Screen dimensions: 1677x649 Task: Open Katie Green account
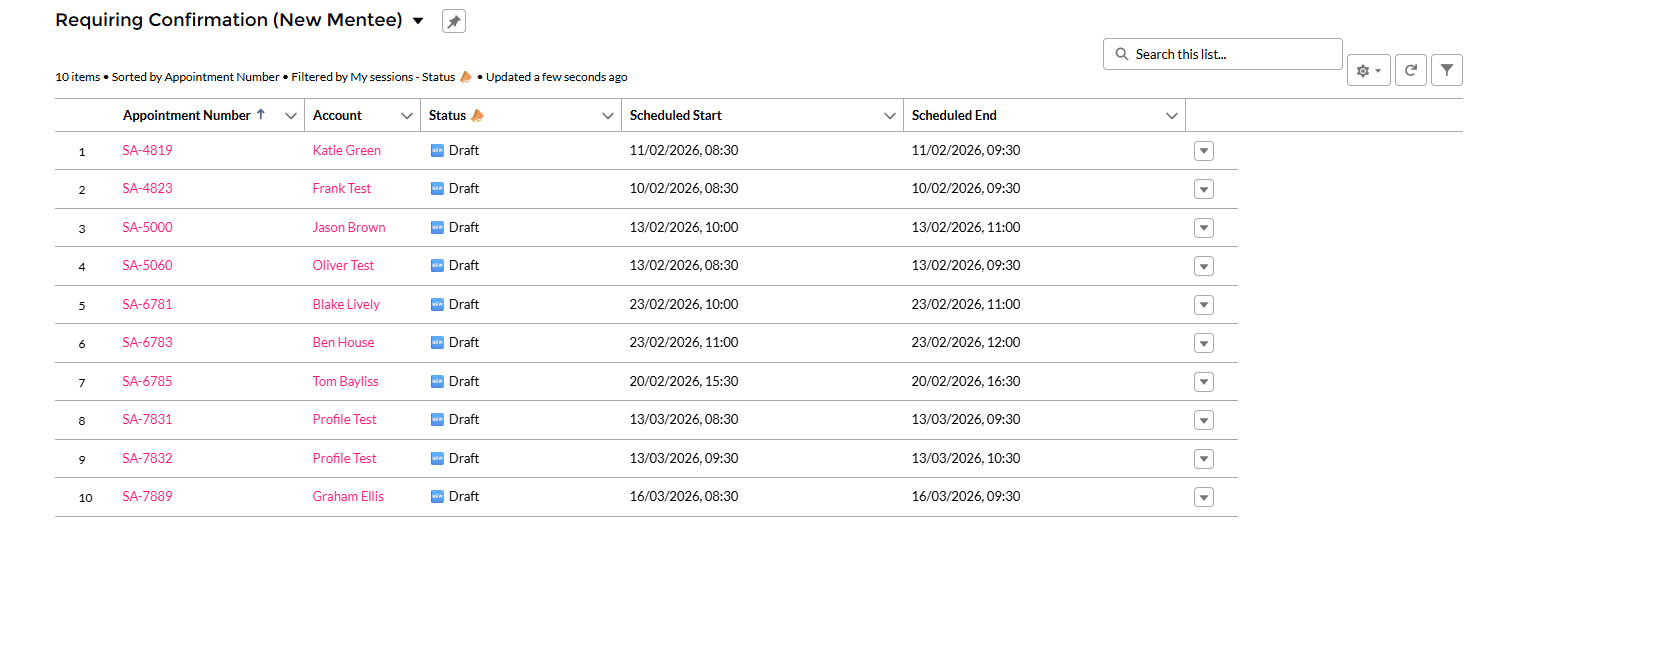click(347, 150)
